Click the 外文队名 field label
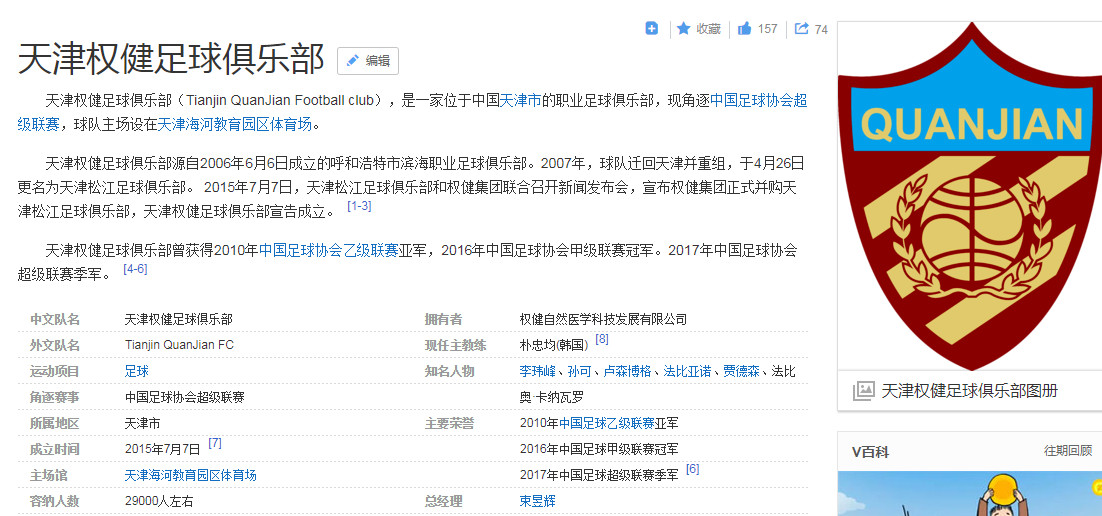 pyautogui.click(x=55, y=345)
